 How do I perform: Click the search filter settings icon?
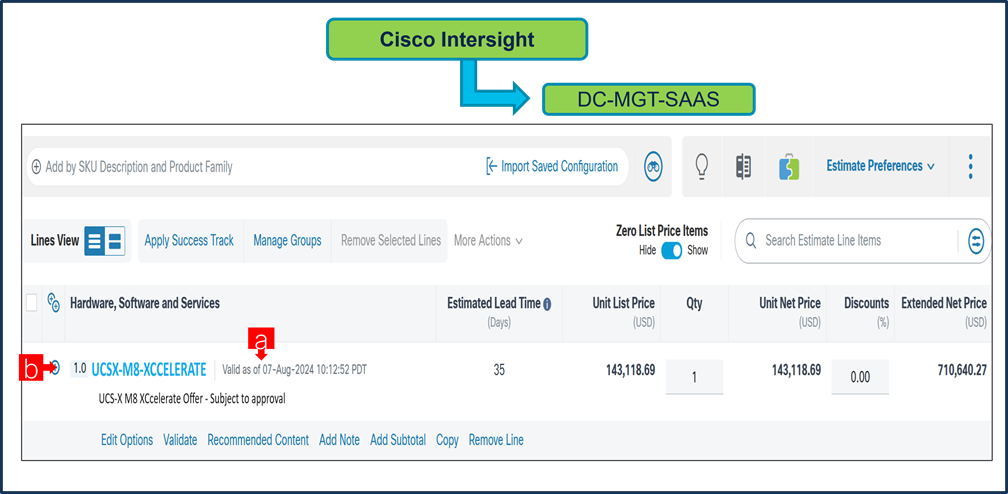coord(975,241)
